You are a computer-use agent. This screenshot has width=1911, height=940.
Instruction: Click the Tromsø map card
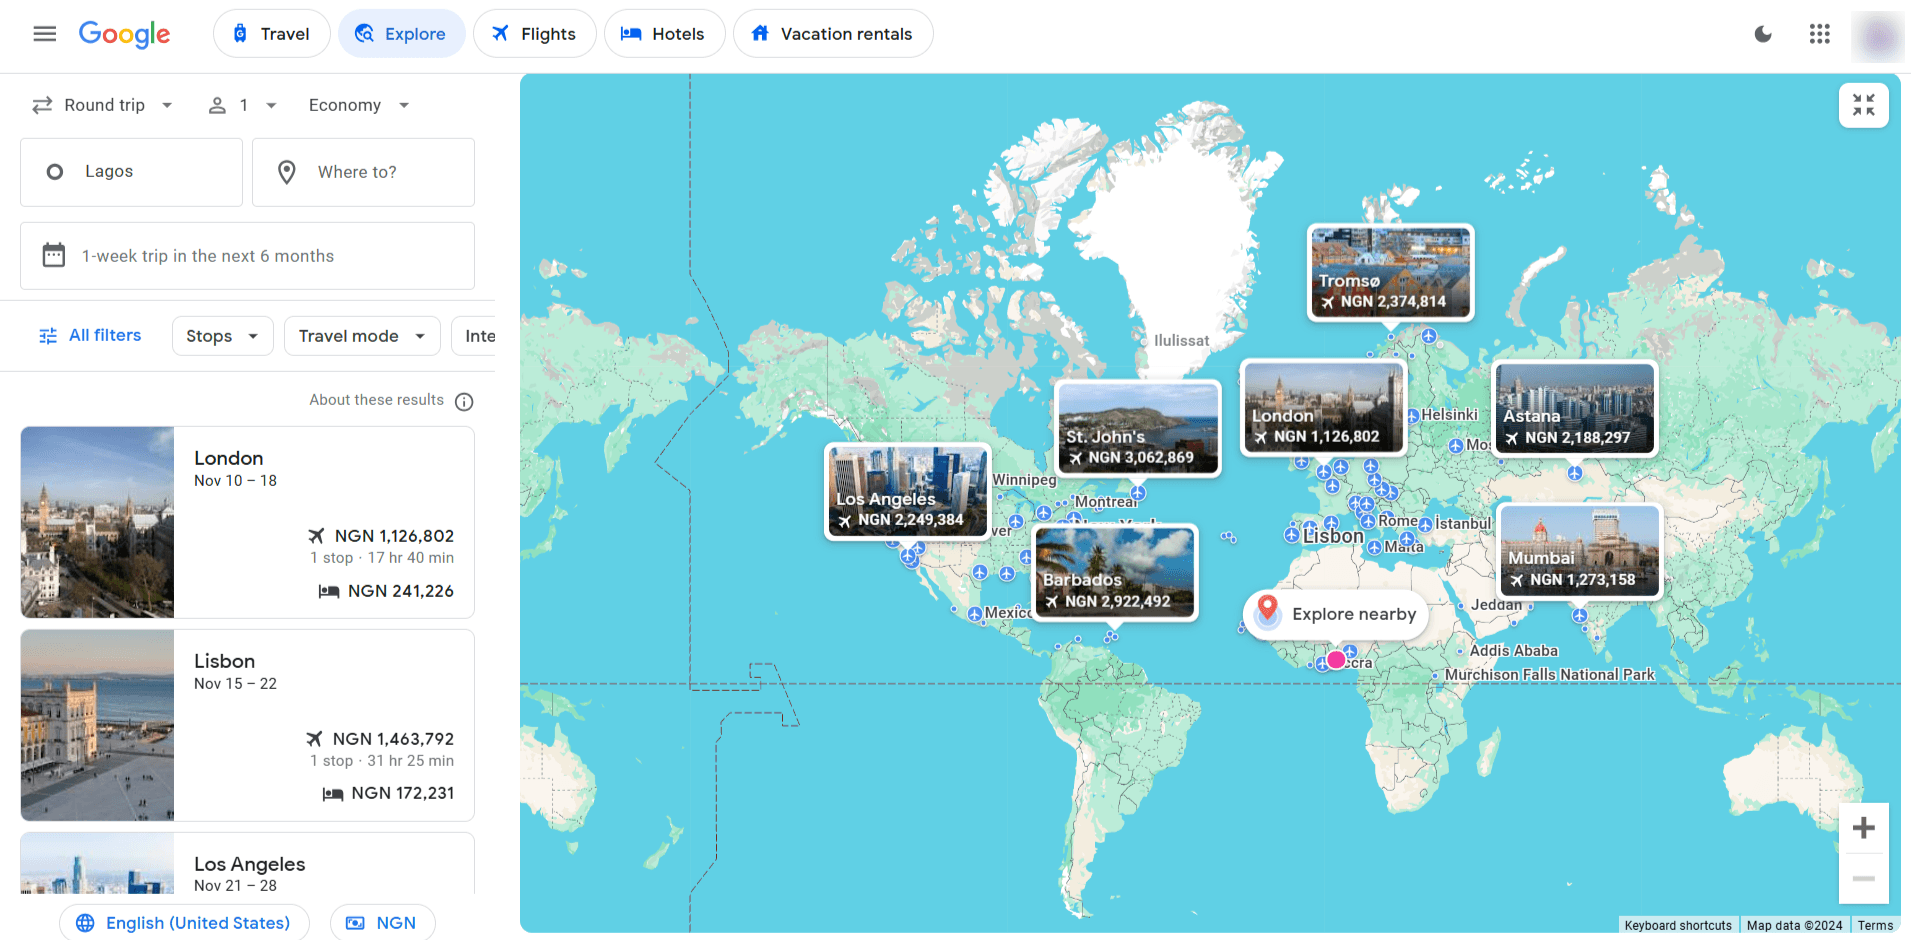[x=1391, y=272]
